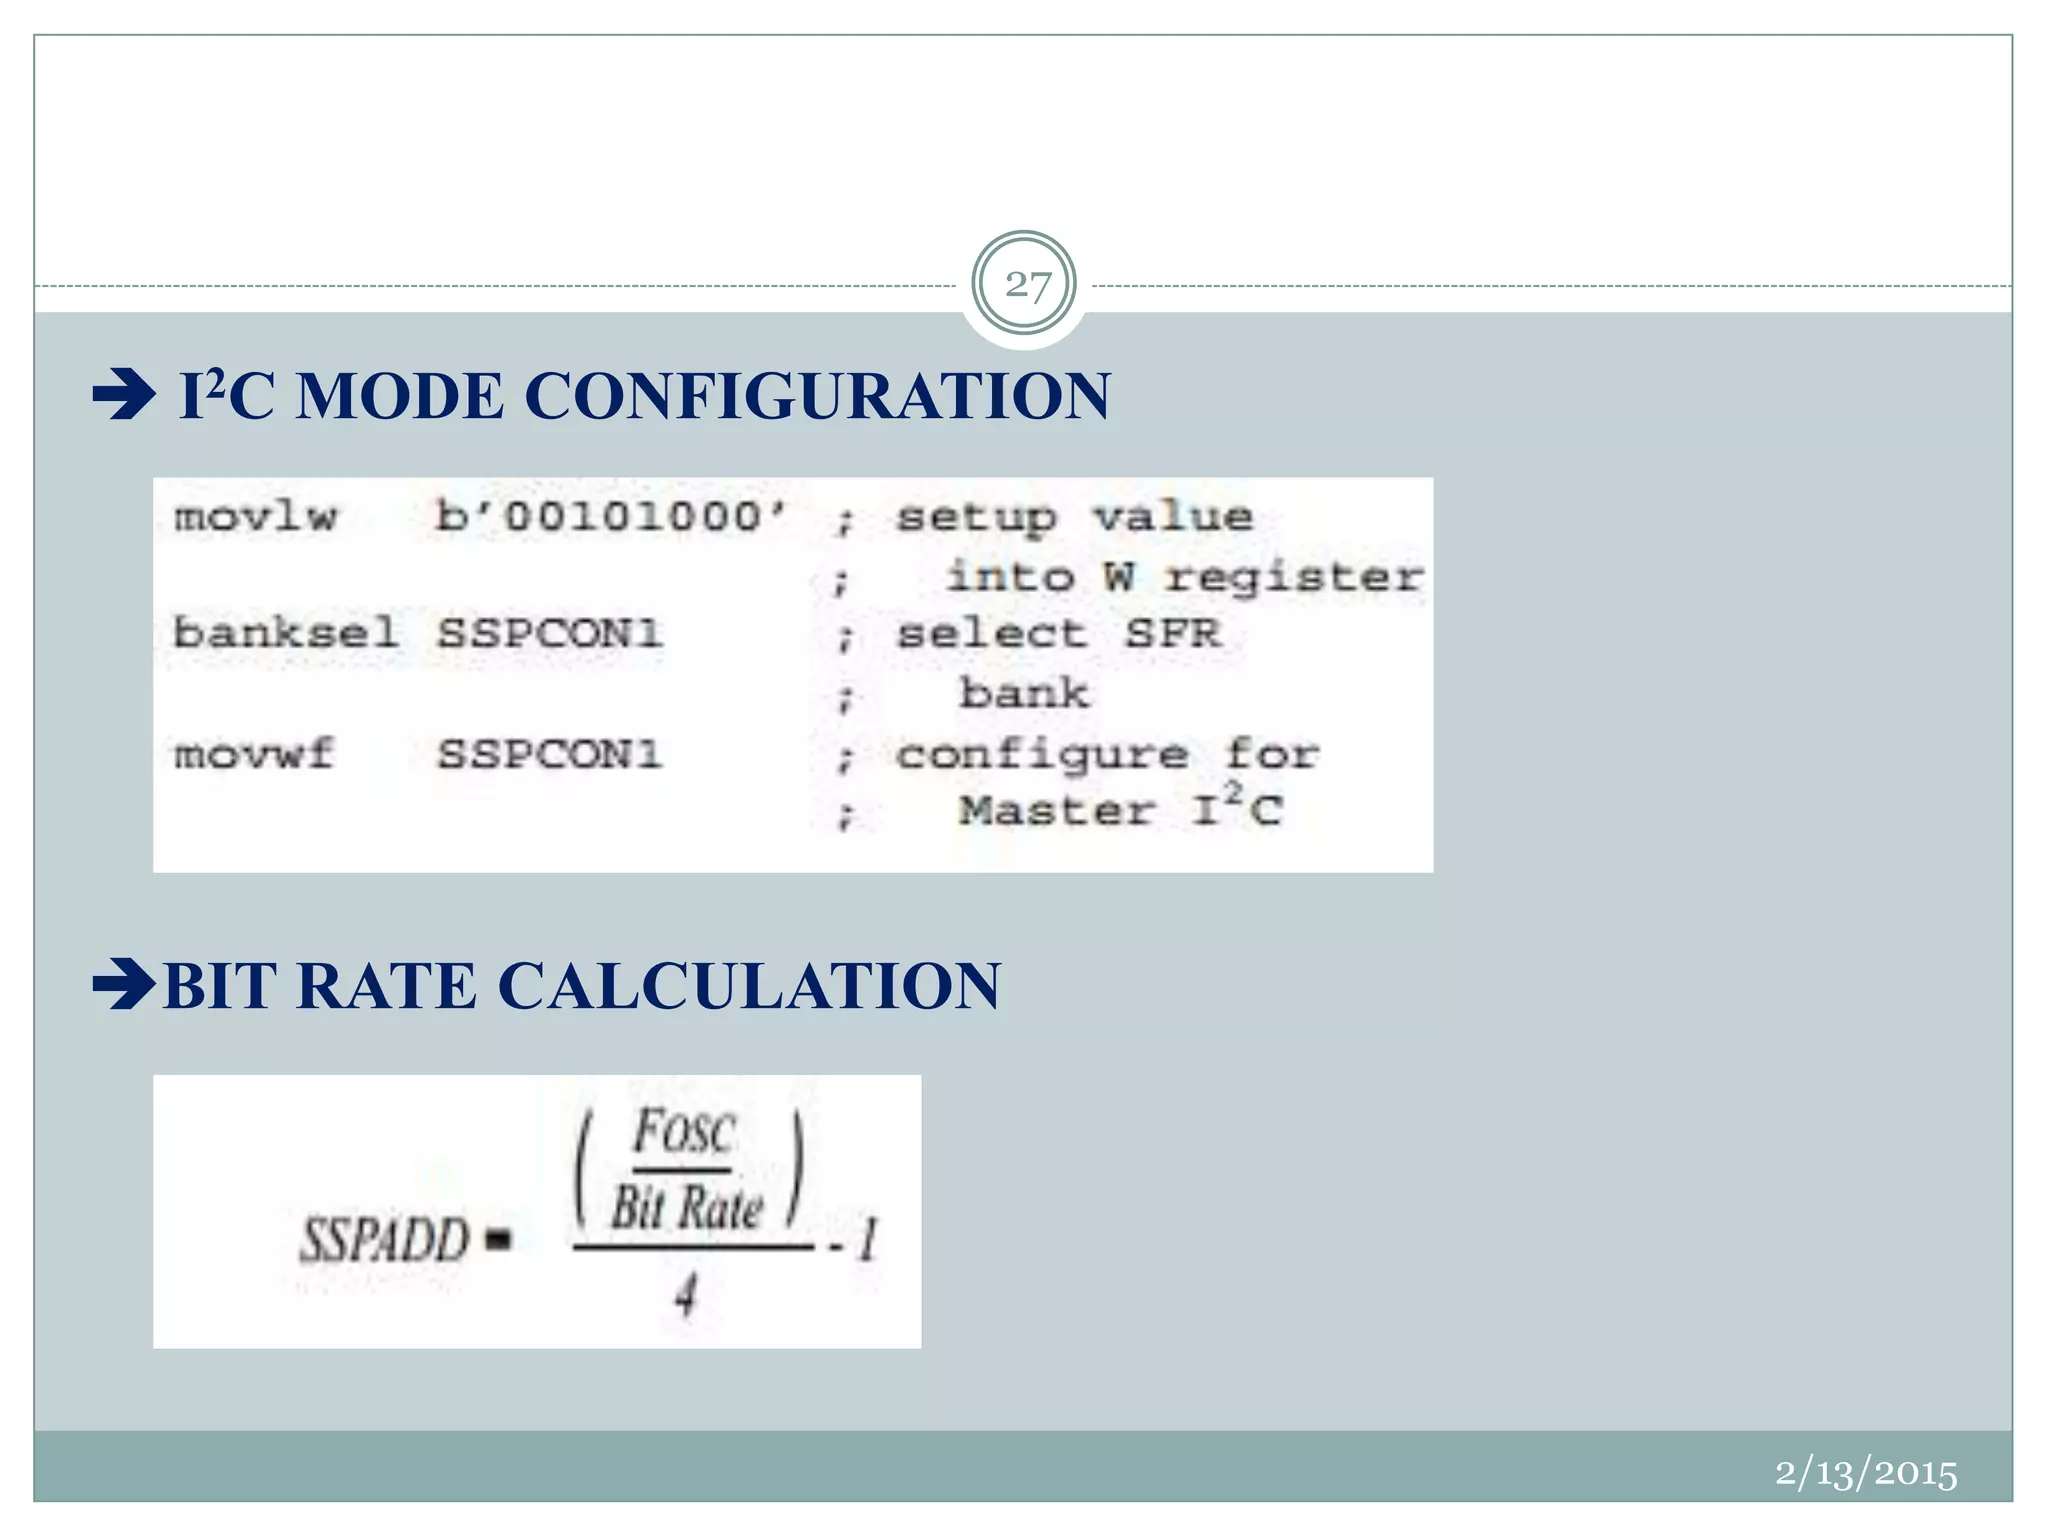Image resolution: width=2048 pixels, height=1536 pixels.
Task: Click the 'Master I²C' comment
Action: (1120, 806)
